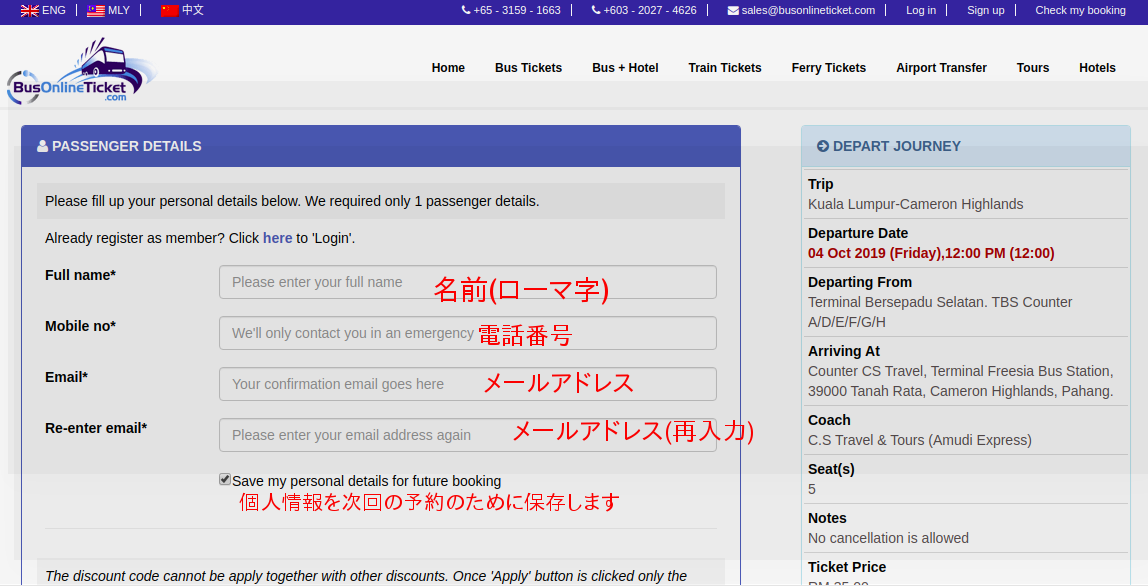The height and width of the screenshot is (586, 1148).
Task: Focus the Re-enter email input field
Action: pos(468,435)
